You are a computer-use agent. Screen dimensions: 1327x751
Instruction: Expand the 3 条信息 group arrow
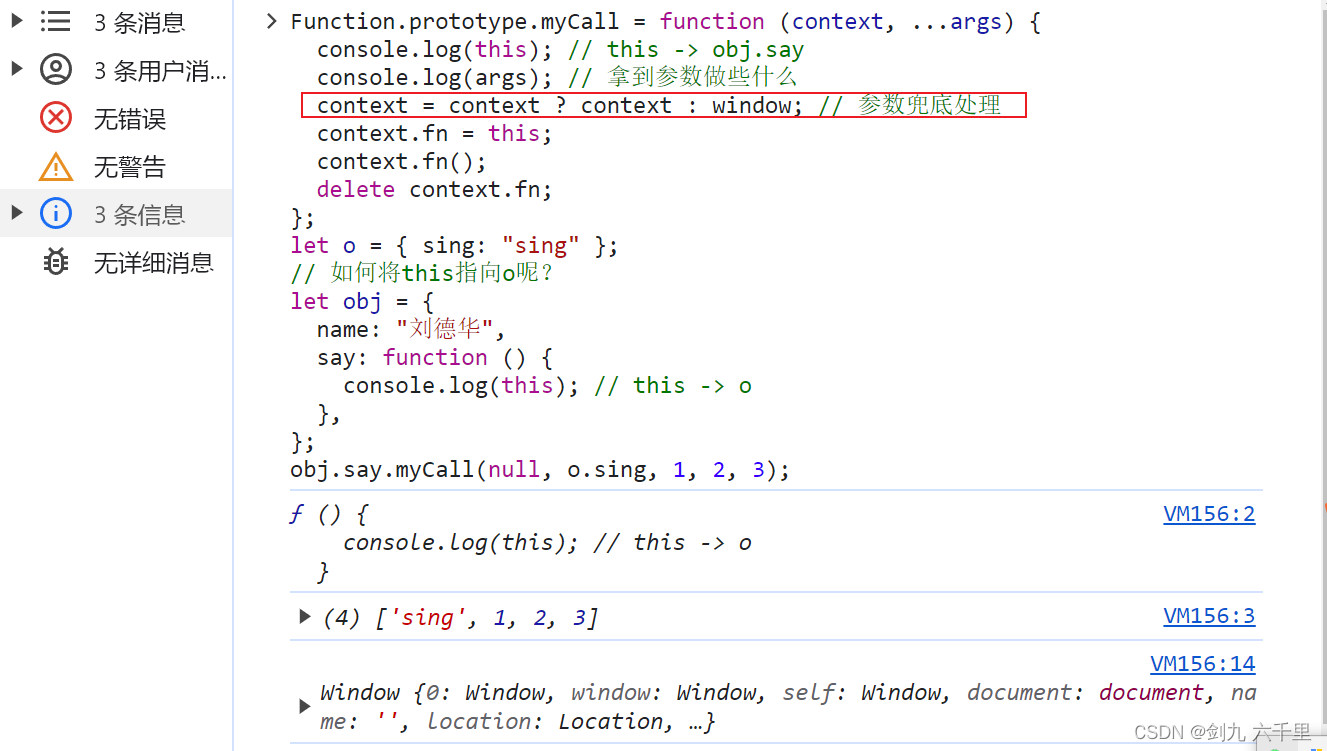16,213
